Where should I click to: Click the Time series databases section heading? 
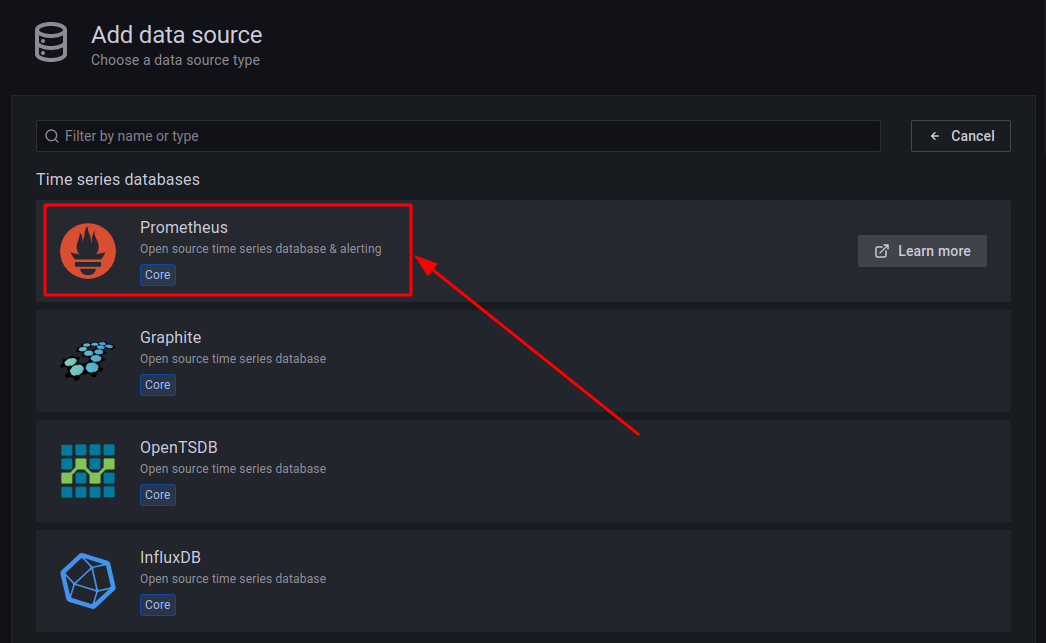pos(117,179)
